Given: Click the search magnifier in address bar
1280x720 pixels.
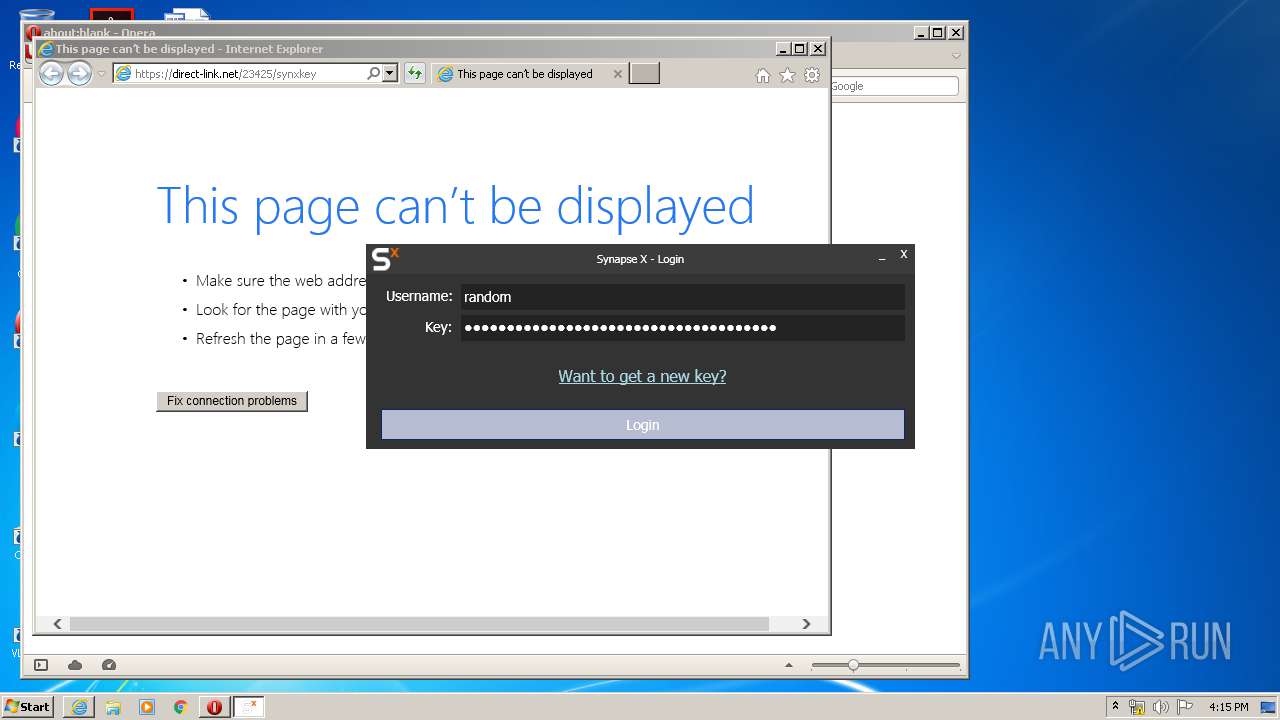Looking at the screenshot, I should pyautogui.click(x=374, y=73).
